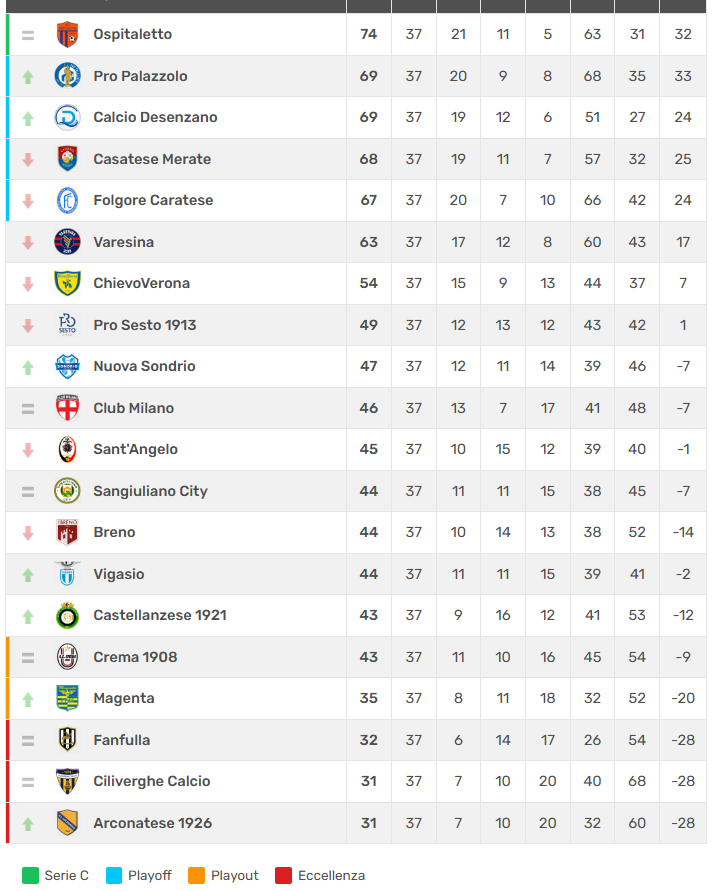Click the green Serie C legend swatch

(x=30, y=876)
